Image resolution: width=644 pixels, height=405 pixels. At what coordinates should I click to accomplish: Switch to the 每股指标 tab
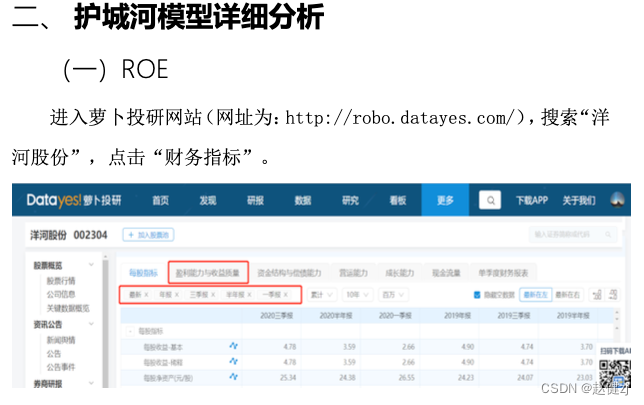click(143, 273)
